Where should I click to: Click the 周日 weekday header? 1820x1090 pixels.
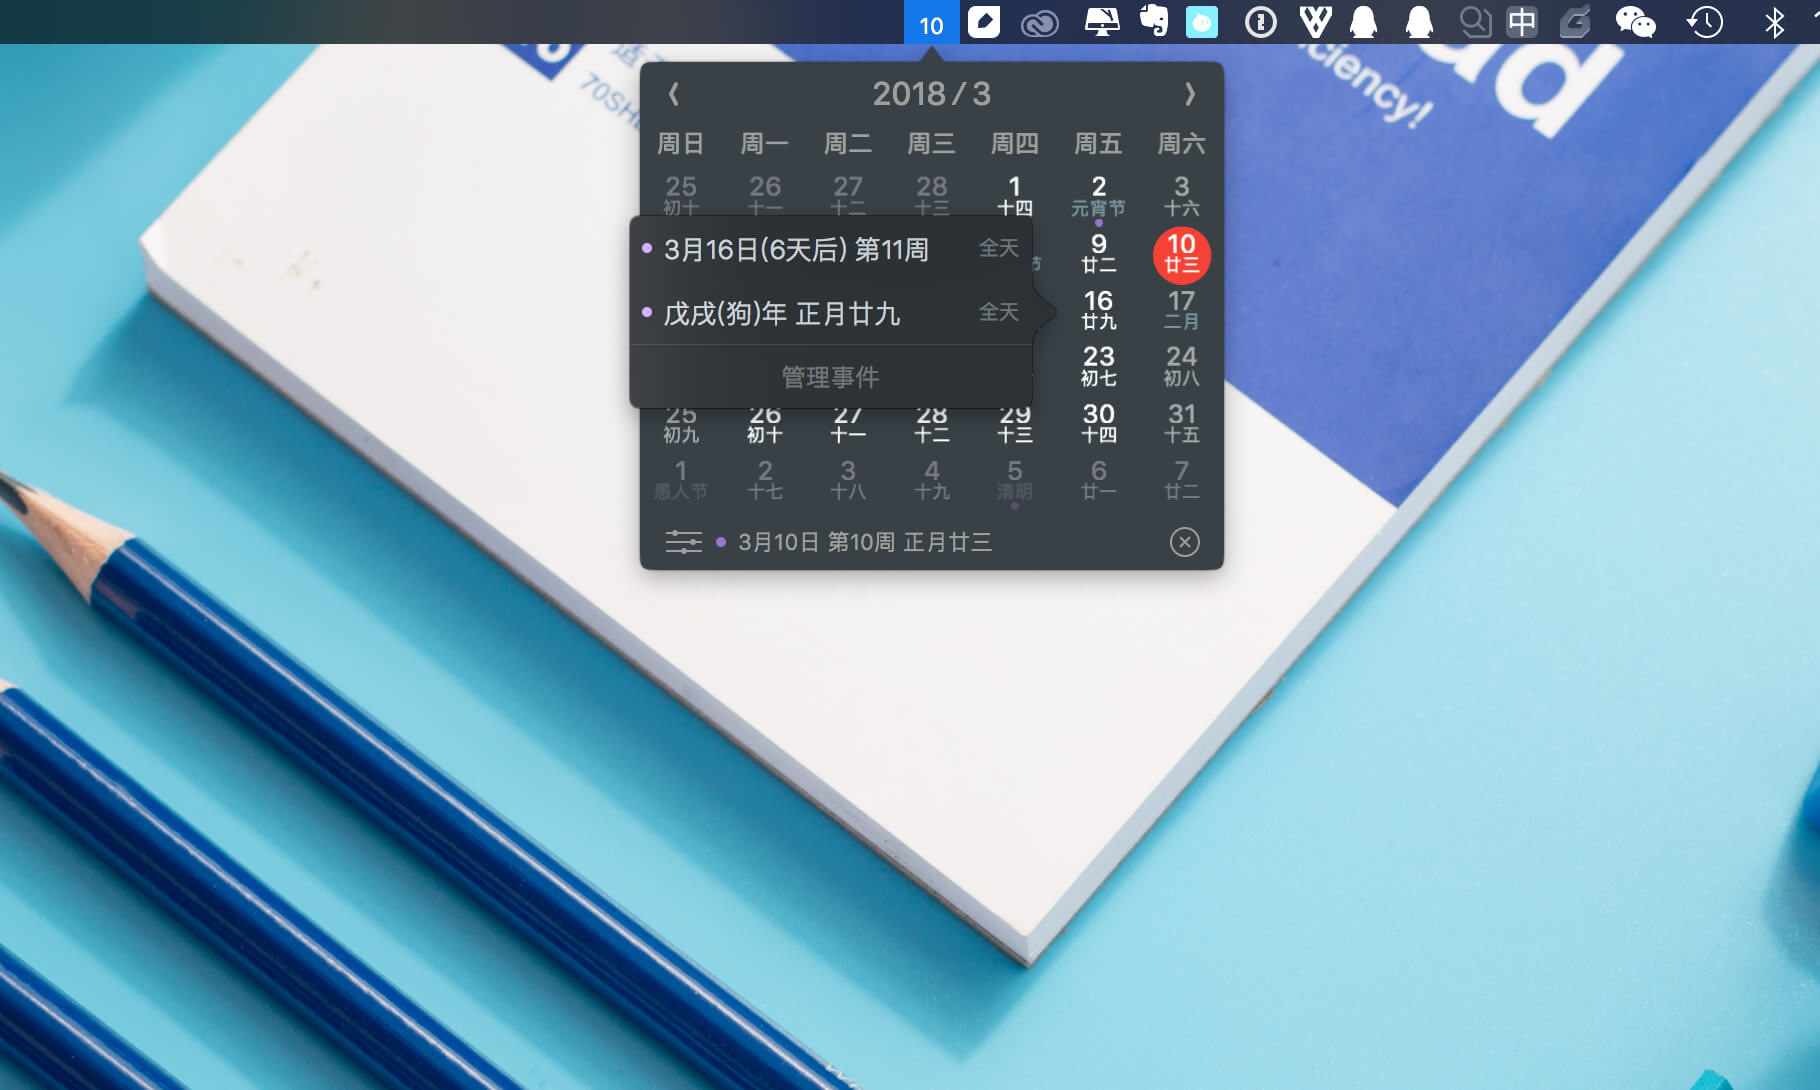coord(681,144)
